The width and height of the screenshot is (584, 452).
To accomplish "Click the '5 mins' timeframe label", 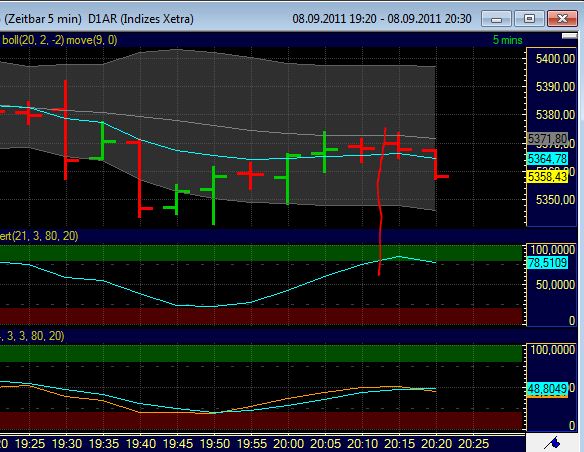I will click(x=507, y=40).
